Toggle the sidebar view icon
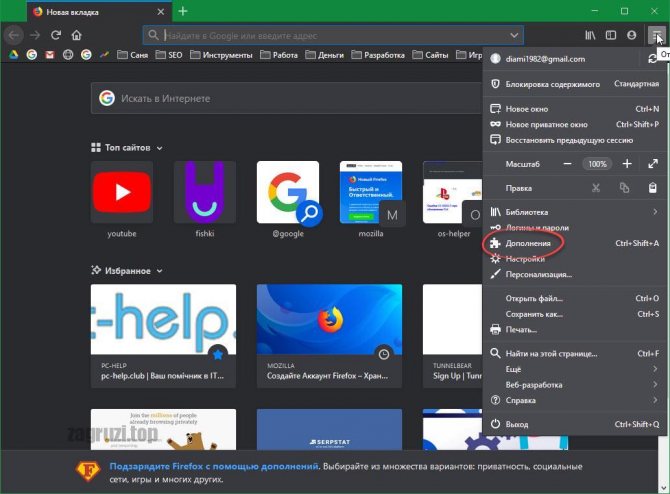This screenshot has height=494, width=670. coord(611,35)
